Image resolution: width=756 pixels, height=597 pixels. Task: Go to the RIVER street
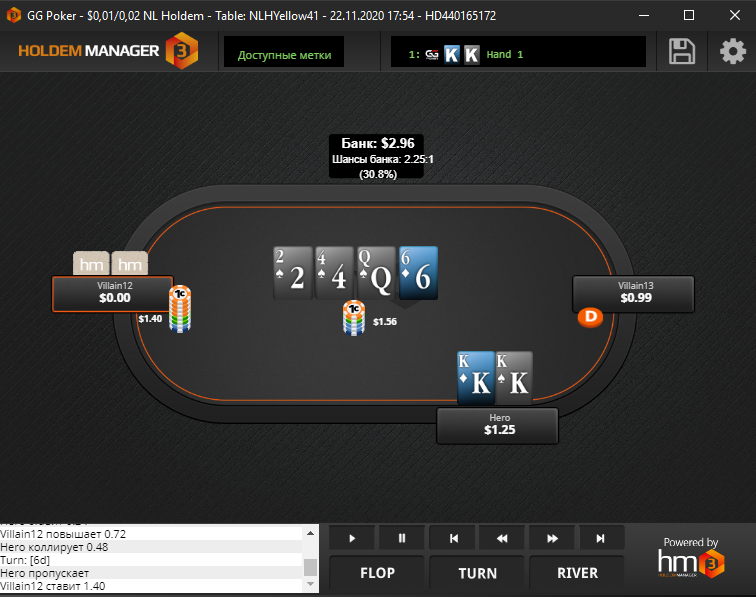[577, 573]
